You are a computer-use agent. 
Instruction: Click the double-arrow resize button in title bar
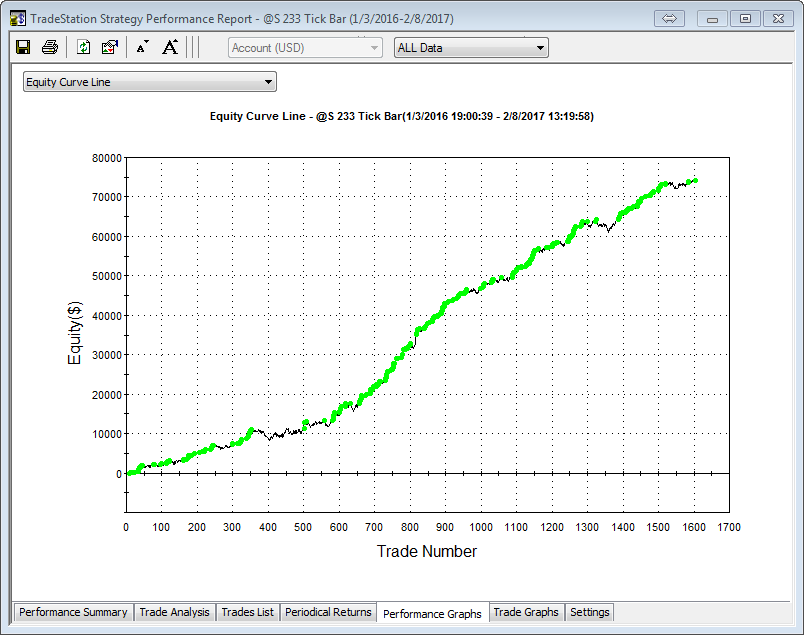671,18
